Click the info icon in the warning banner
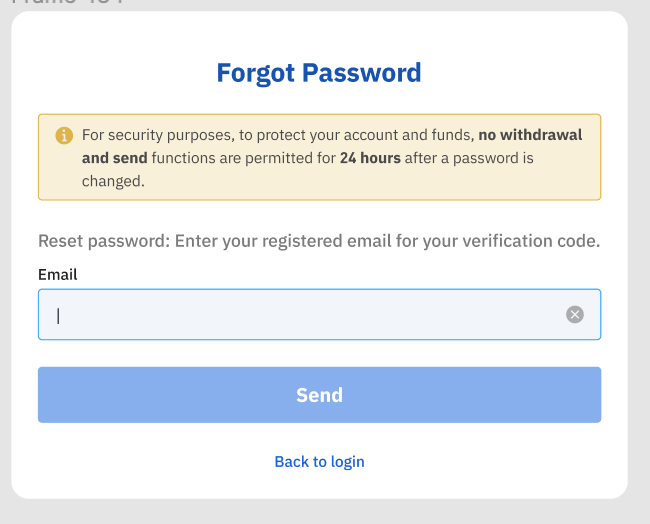The width and height of the screenshot is (650, 524). 64,135
